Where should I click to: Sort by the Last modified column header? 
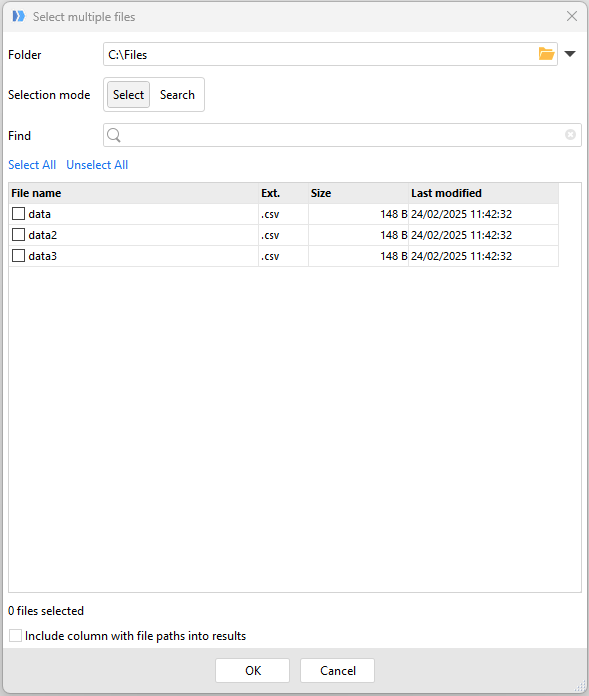point(483,193)
